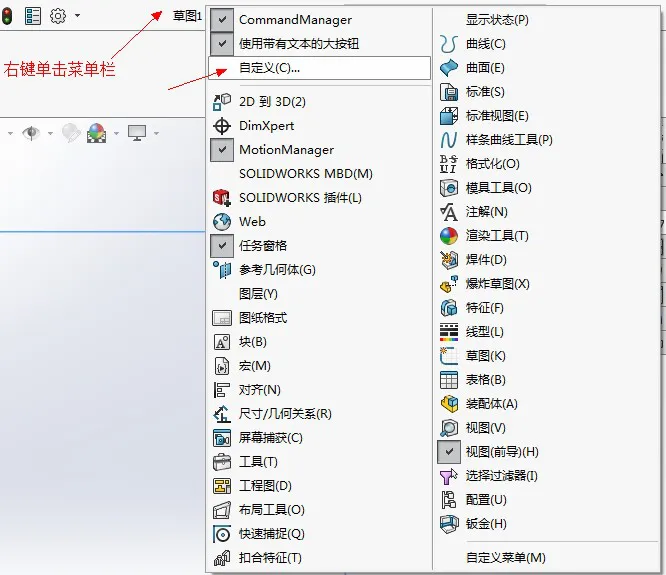Select 显示状态(P) menu entry
This screenshot has width=666, height=575.
[497, 20]
